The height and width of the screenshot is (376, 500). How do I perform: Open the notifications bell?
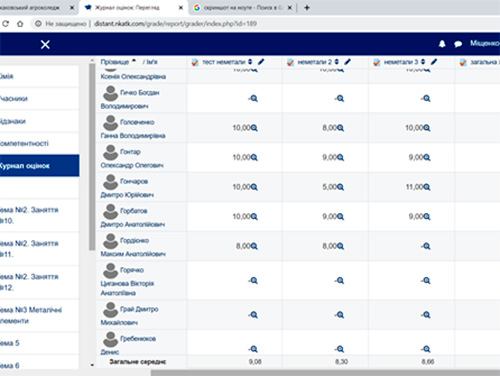click(442, 44)
